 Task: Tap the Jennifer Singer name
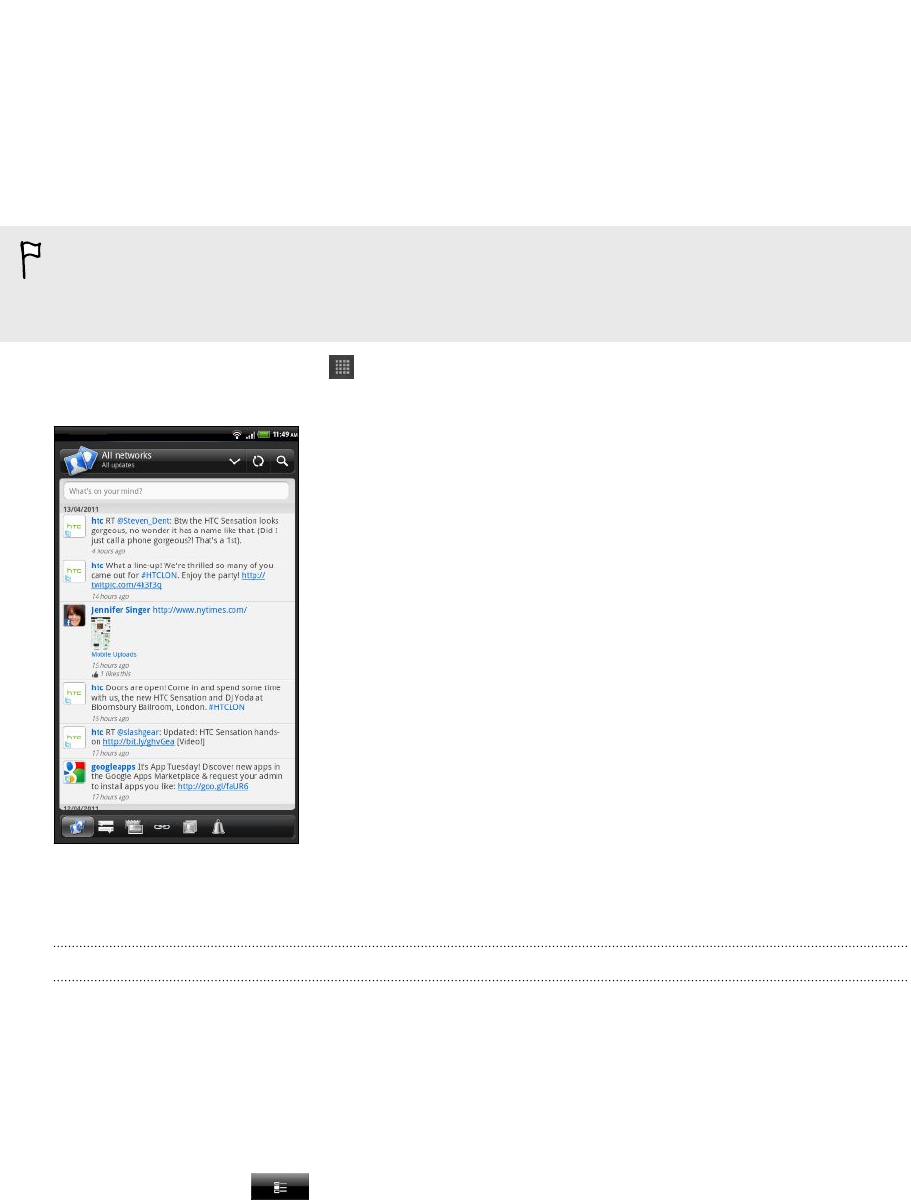pyautogui.click(x=120, y=609)
